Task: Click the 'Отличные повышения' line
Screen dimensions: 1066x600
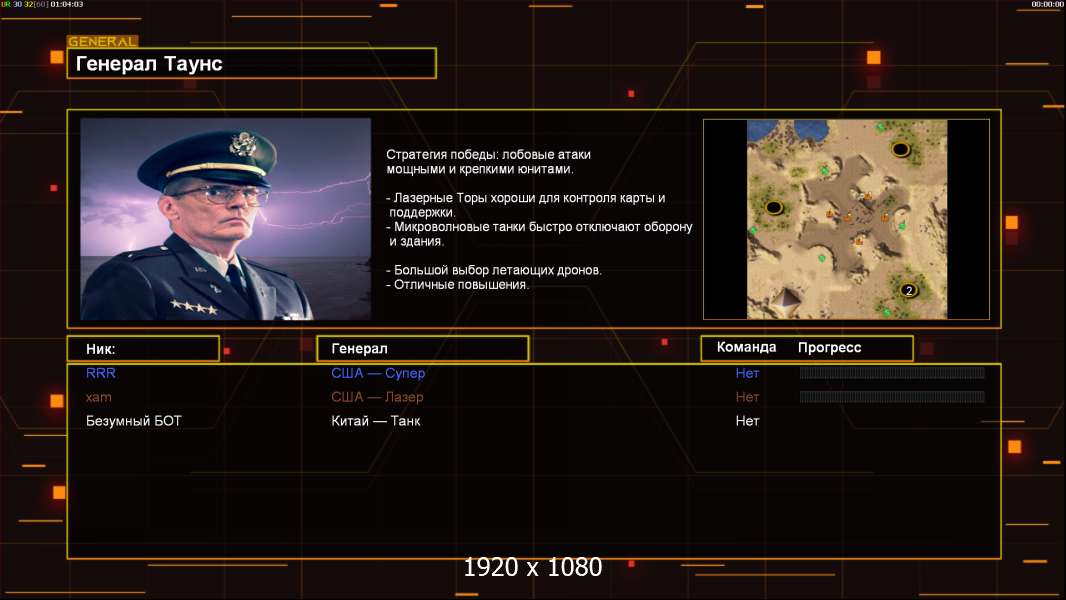Action: point(458,285)
